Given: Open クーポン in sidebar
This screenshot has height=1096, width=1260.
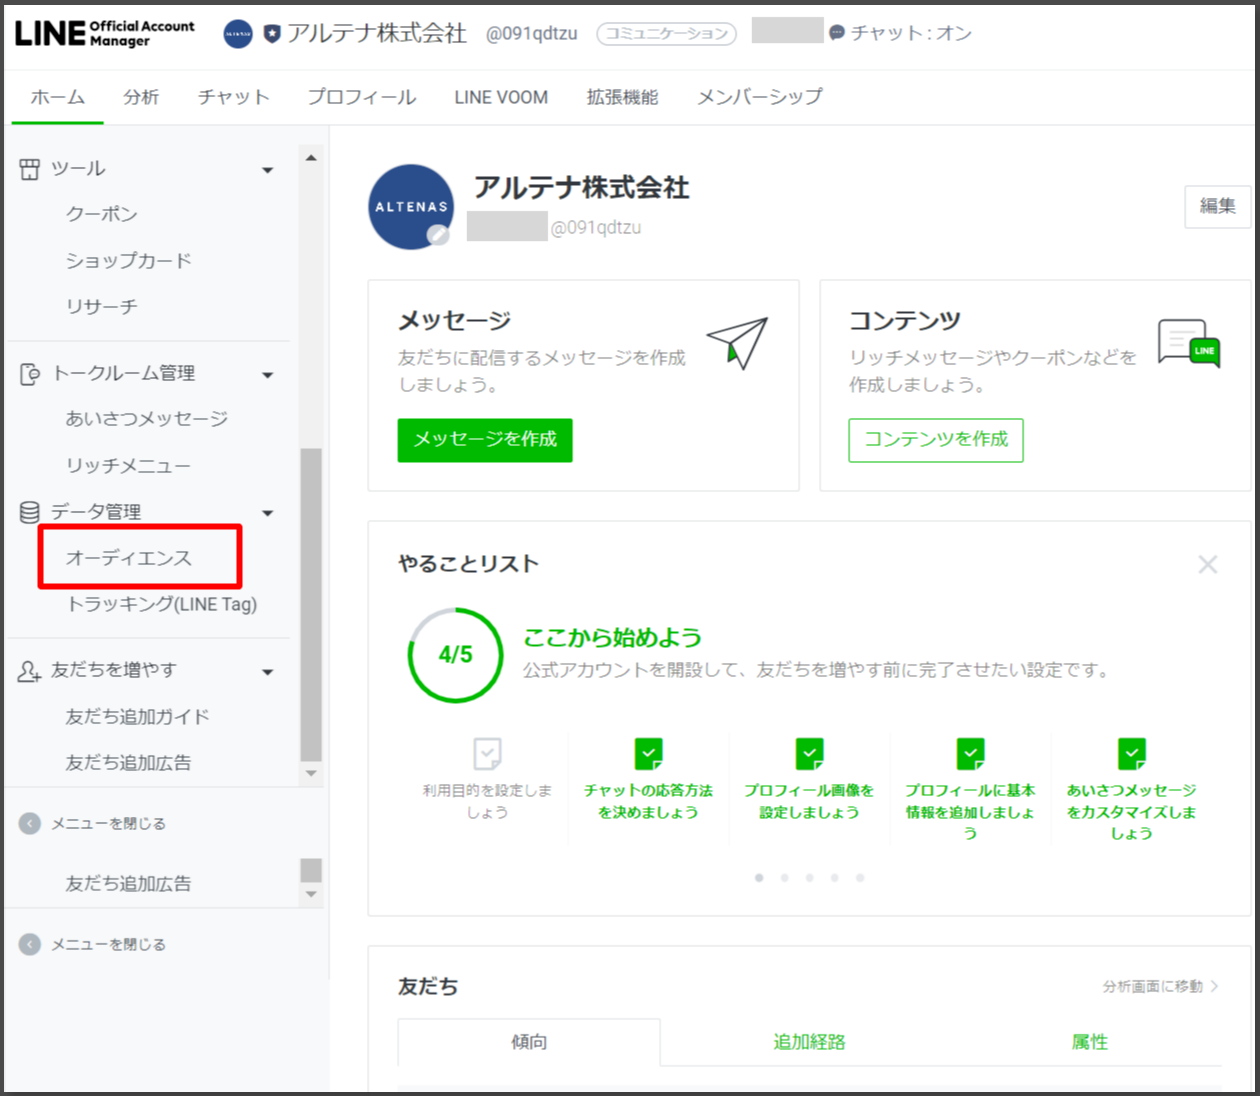Looking at the screenshot, I should 102,214.
